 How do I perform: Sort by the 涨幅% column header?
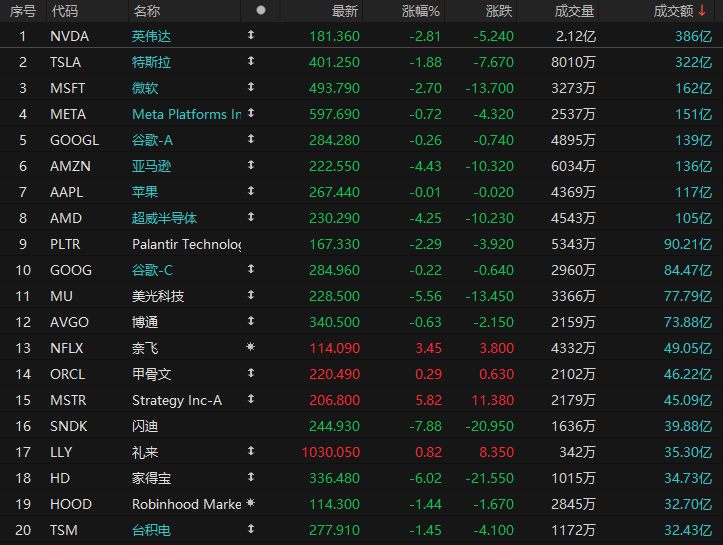coord(421,11)
